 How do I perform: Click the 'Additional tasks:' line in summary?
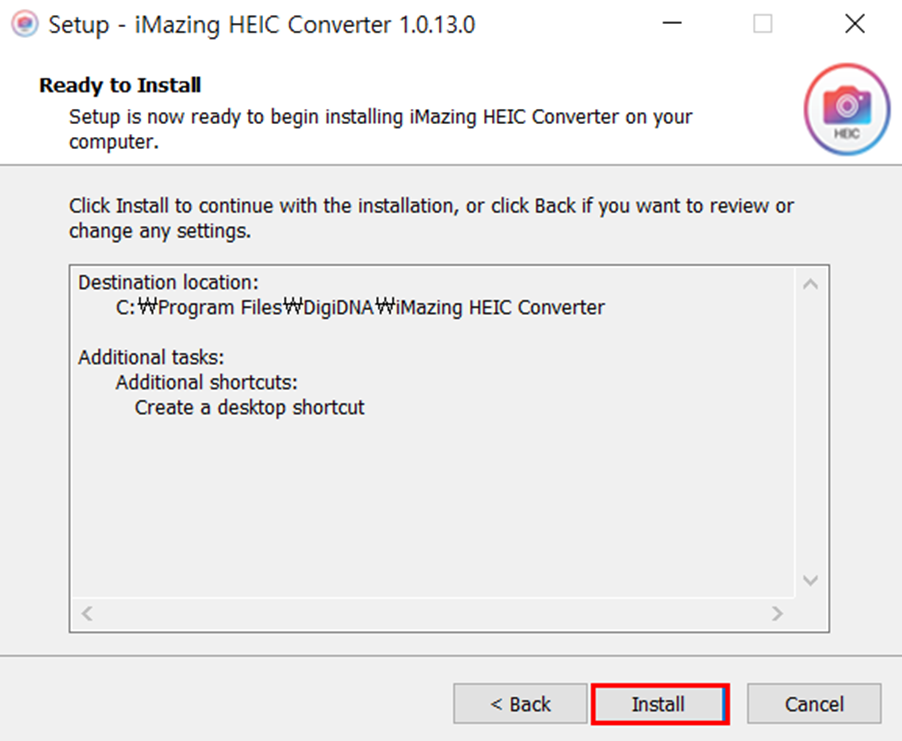click(x=151, y=357)
